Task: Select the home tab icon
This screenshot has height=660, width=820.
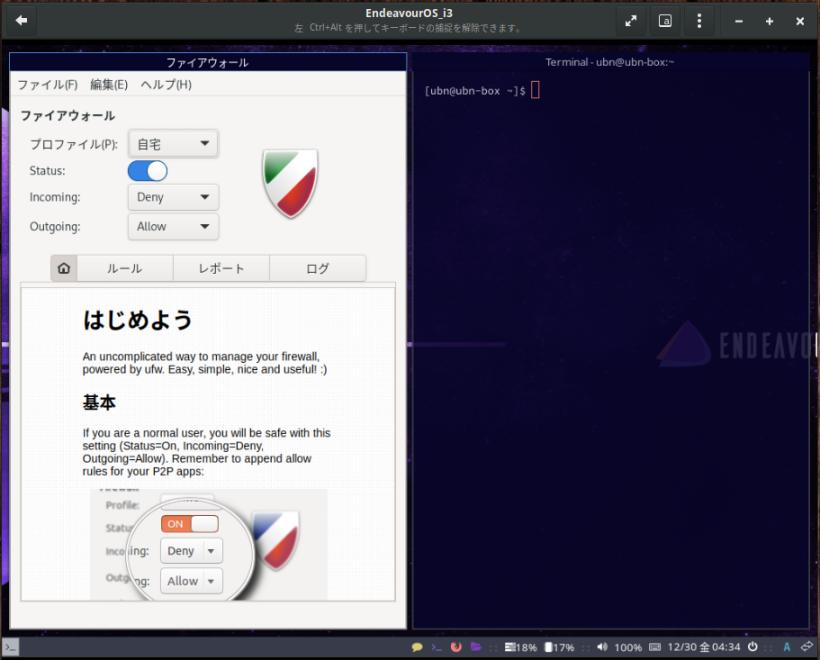Action: 64,268
